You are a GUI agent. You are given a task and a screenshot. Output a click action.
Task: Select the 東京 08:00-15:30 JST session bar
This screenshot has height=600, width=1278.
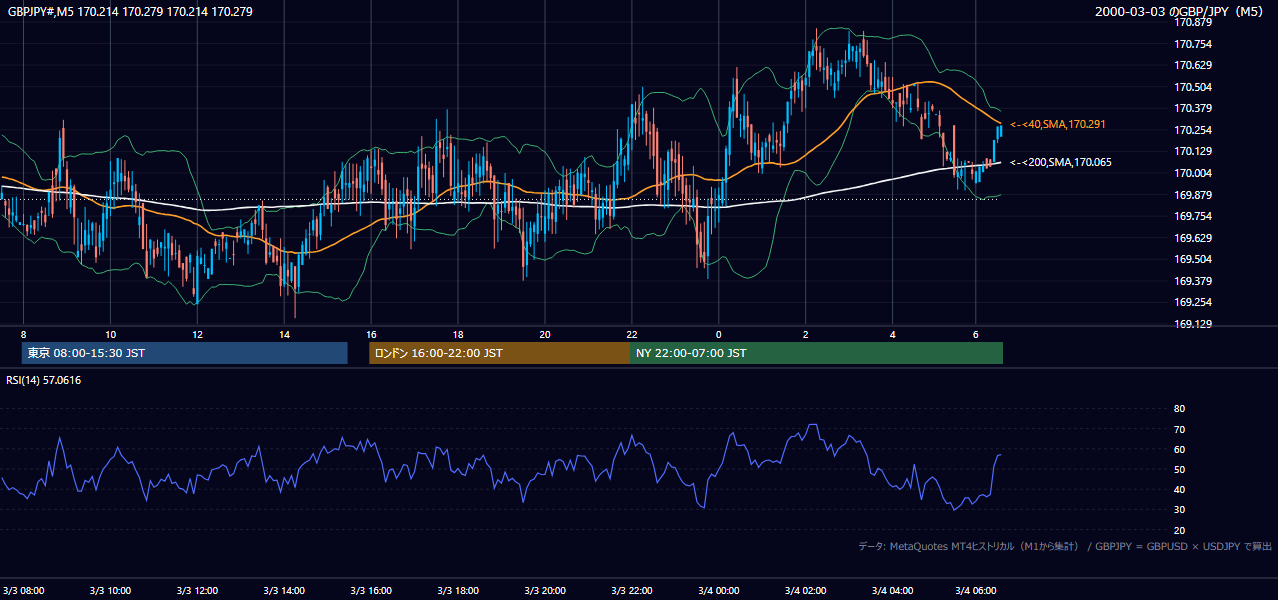184,353
